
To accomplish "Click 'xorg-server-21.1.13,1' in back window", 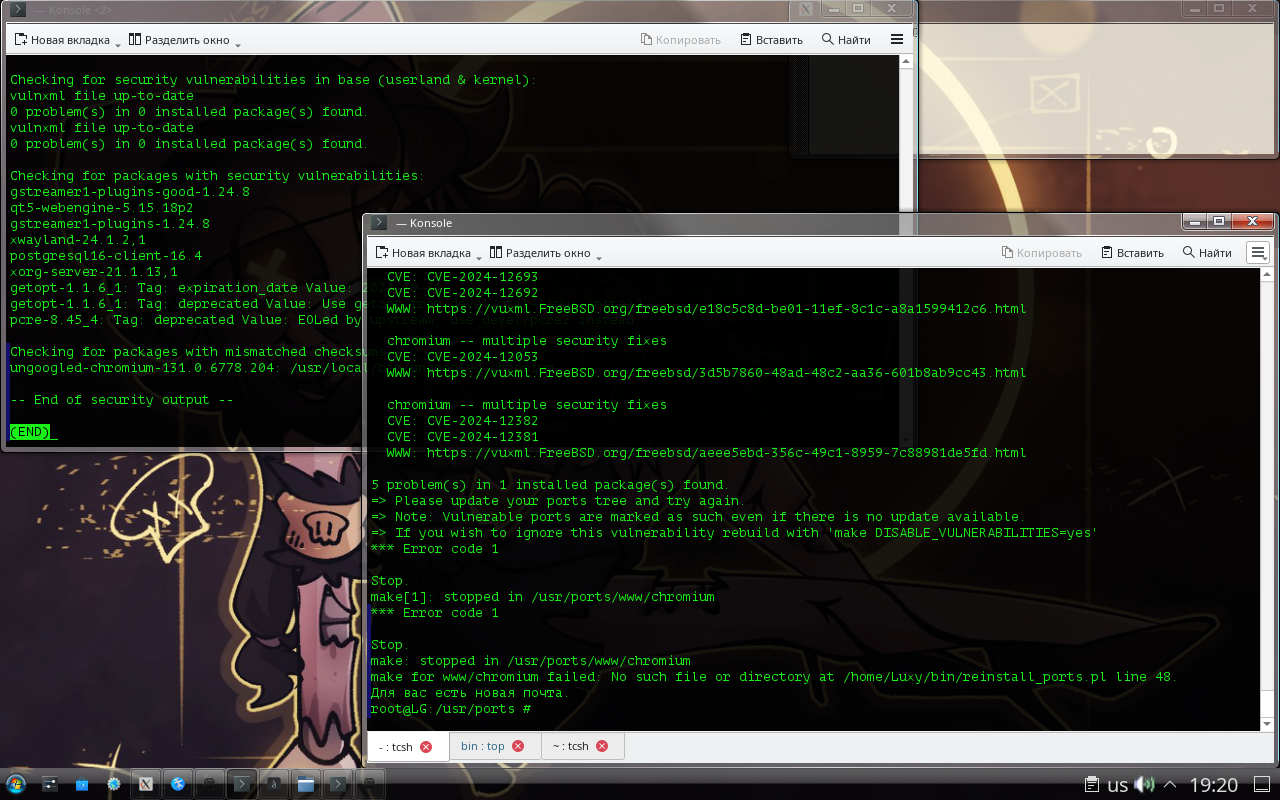I will [x=94, y=272].
